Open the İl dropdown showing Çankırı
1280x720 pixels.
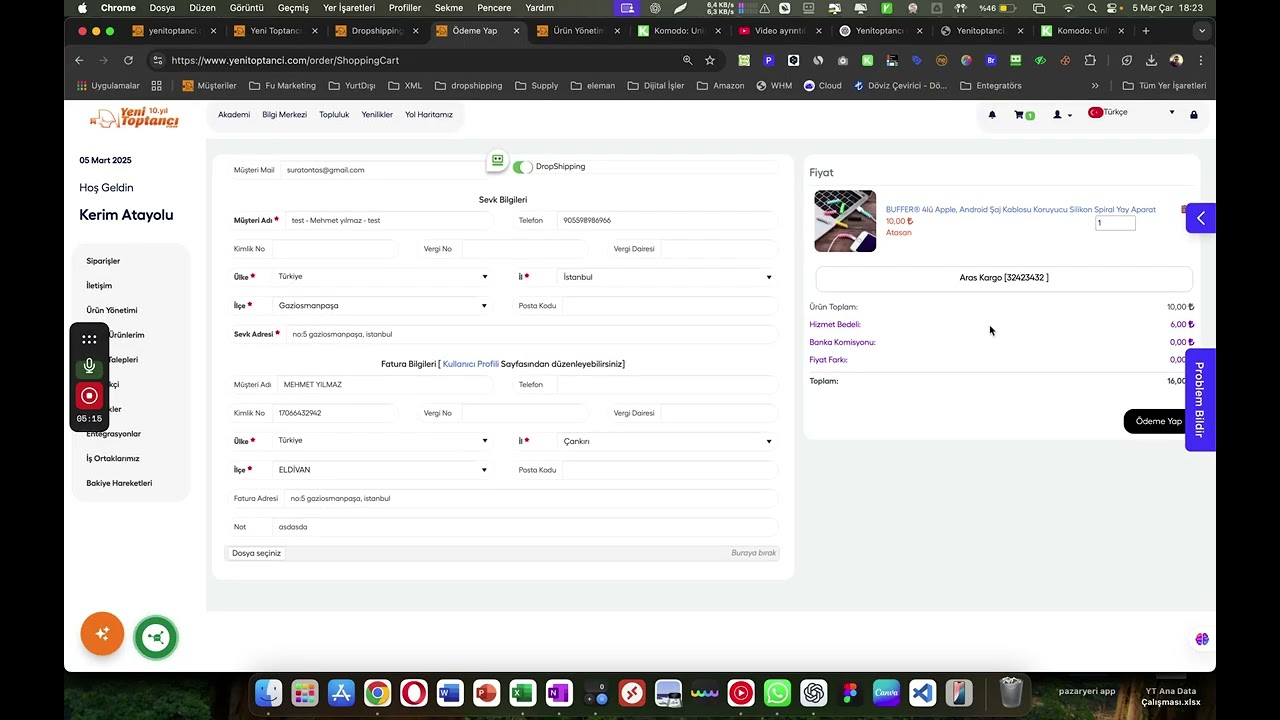coord(667,441)
